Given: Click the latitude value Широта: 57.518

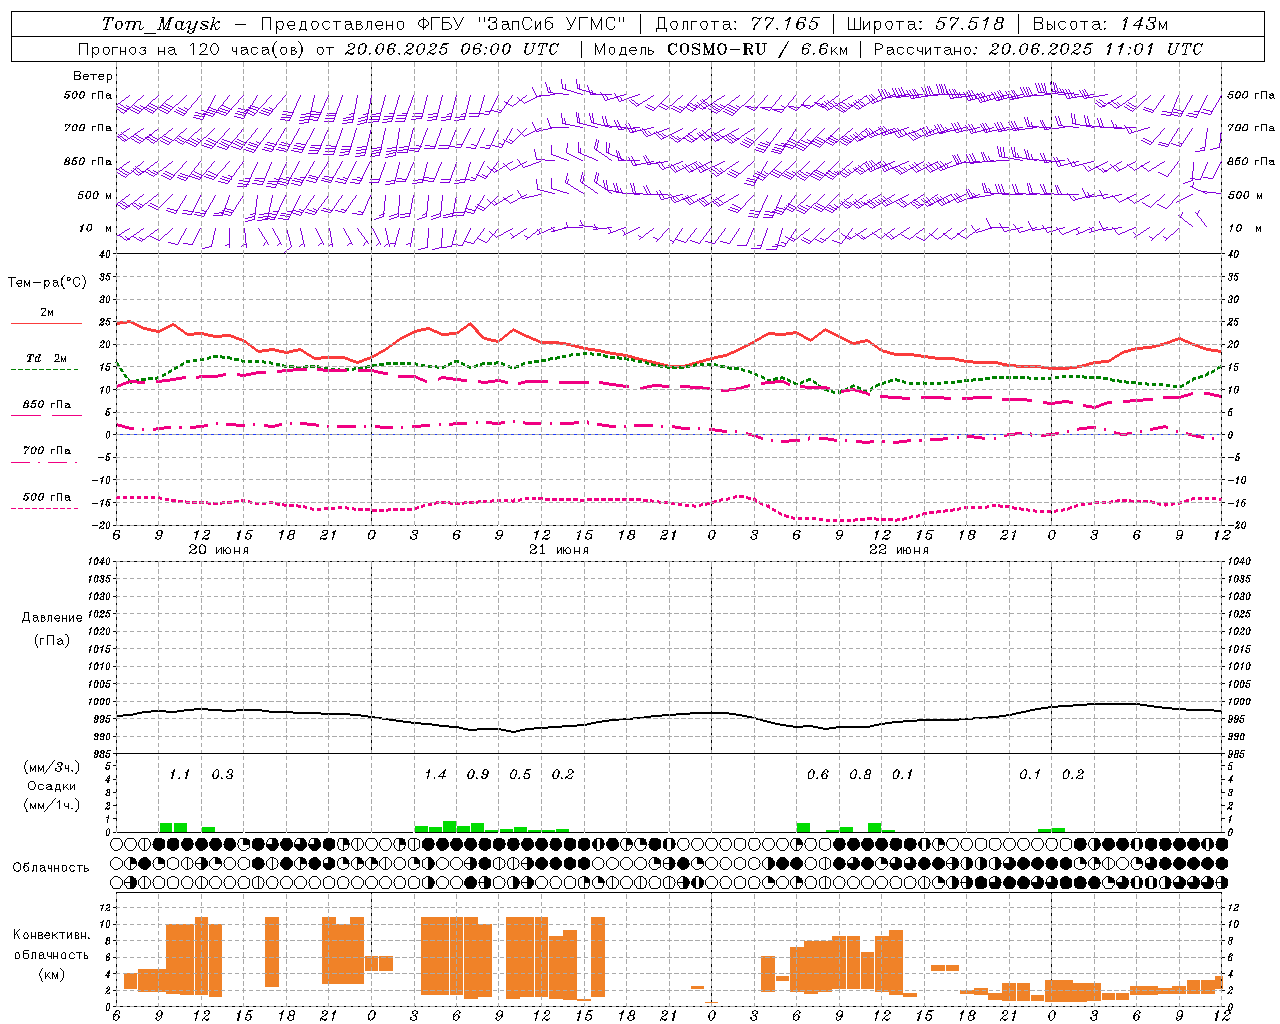Looking at the screenshot, I should coord(925,24).
